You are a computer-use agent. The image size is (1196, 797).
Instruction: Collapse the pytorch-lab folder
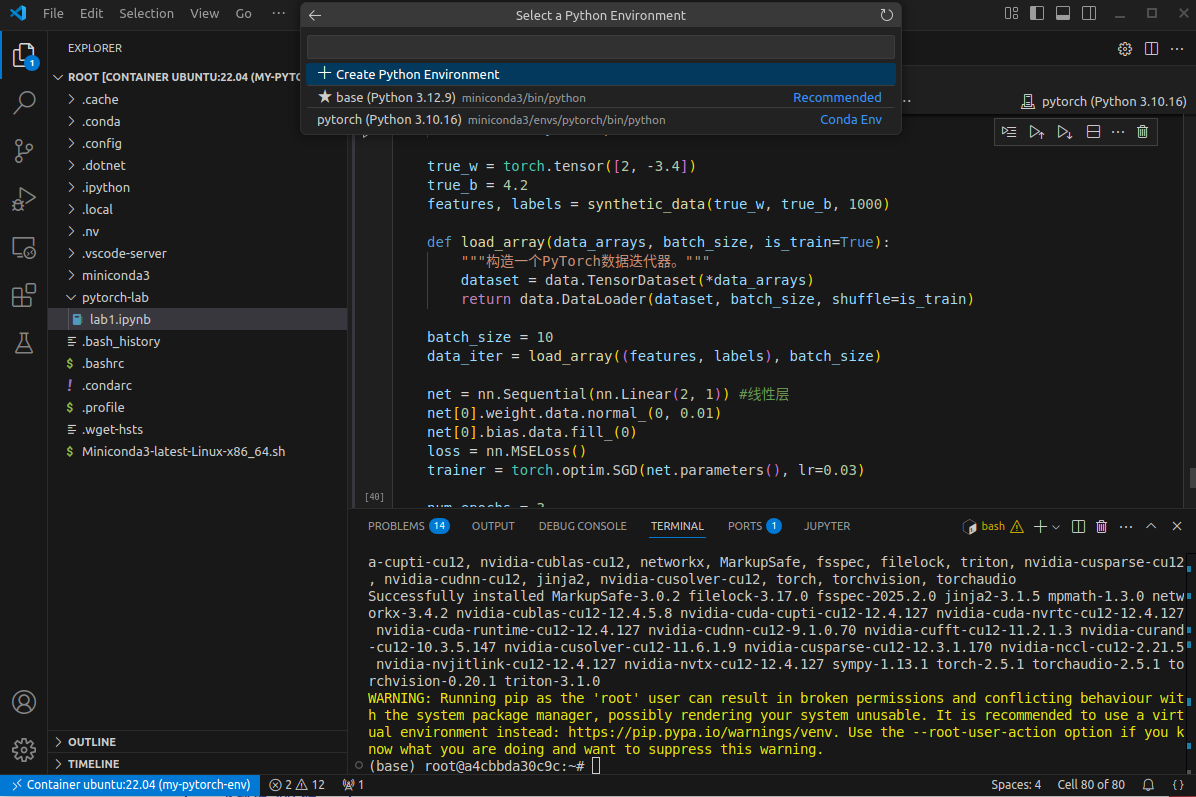(115, 297)
